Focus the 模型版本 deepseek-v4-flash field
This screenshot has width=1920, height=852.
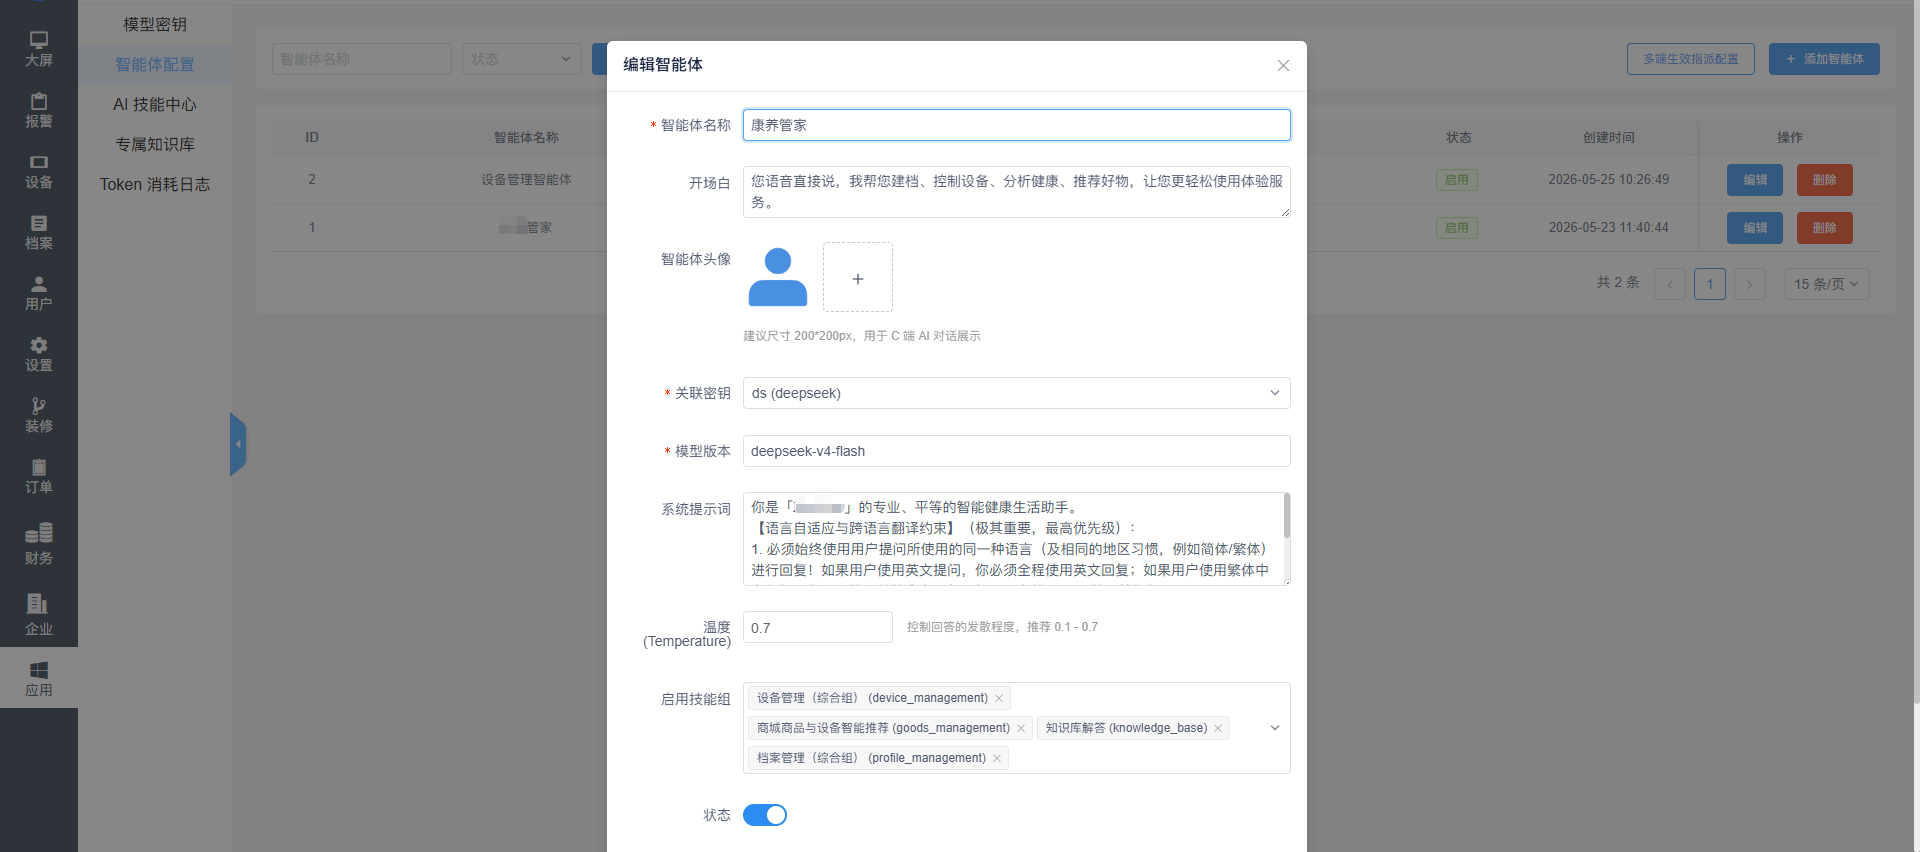tap(1016, 451)
